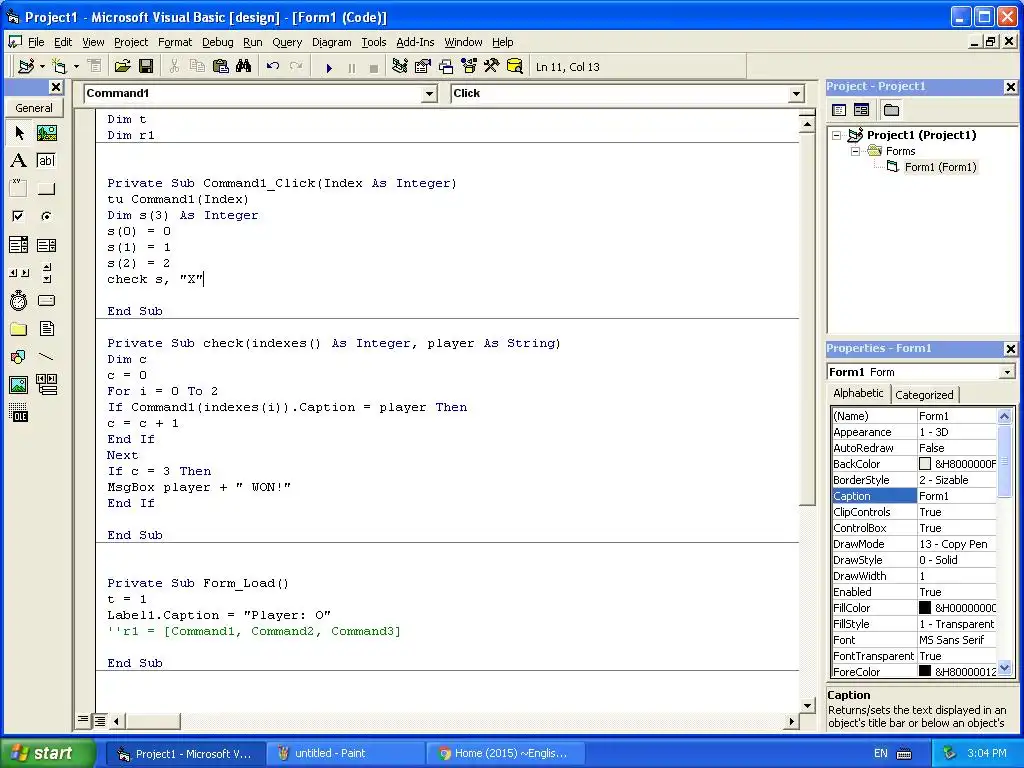The width and height of the screenshot is (1024, 768).
Task: Open the Debug menu
Action: (x=217, y=42)
